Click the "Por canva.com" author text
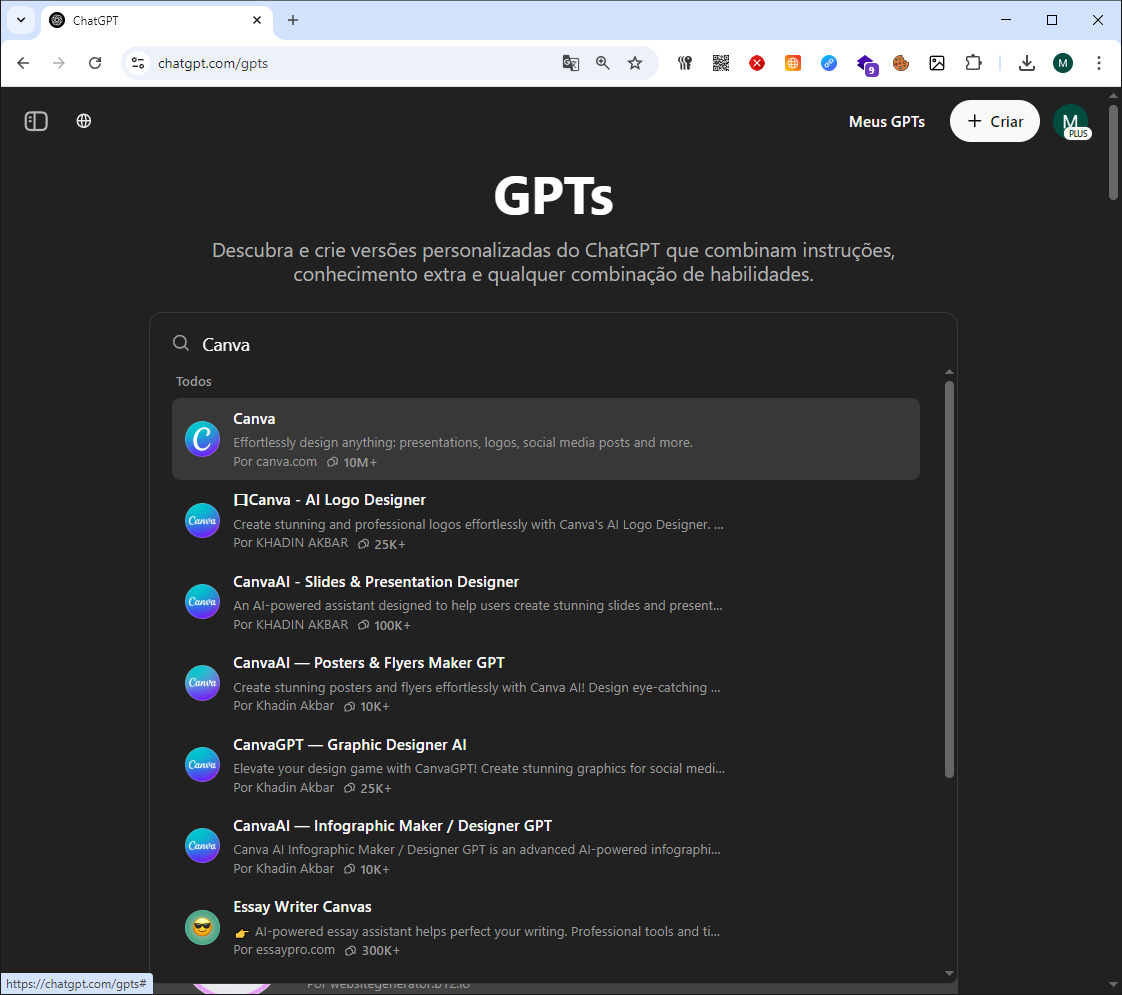The image size is (1122, 995). pos(275,461)
